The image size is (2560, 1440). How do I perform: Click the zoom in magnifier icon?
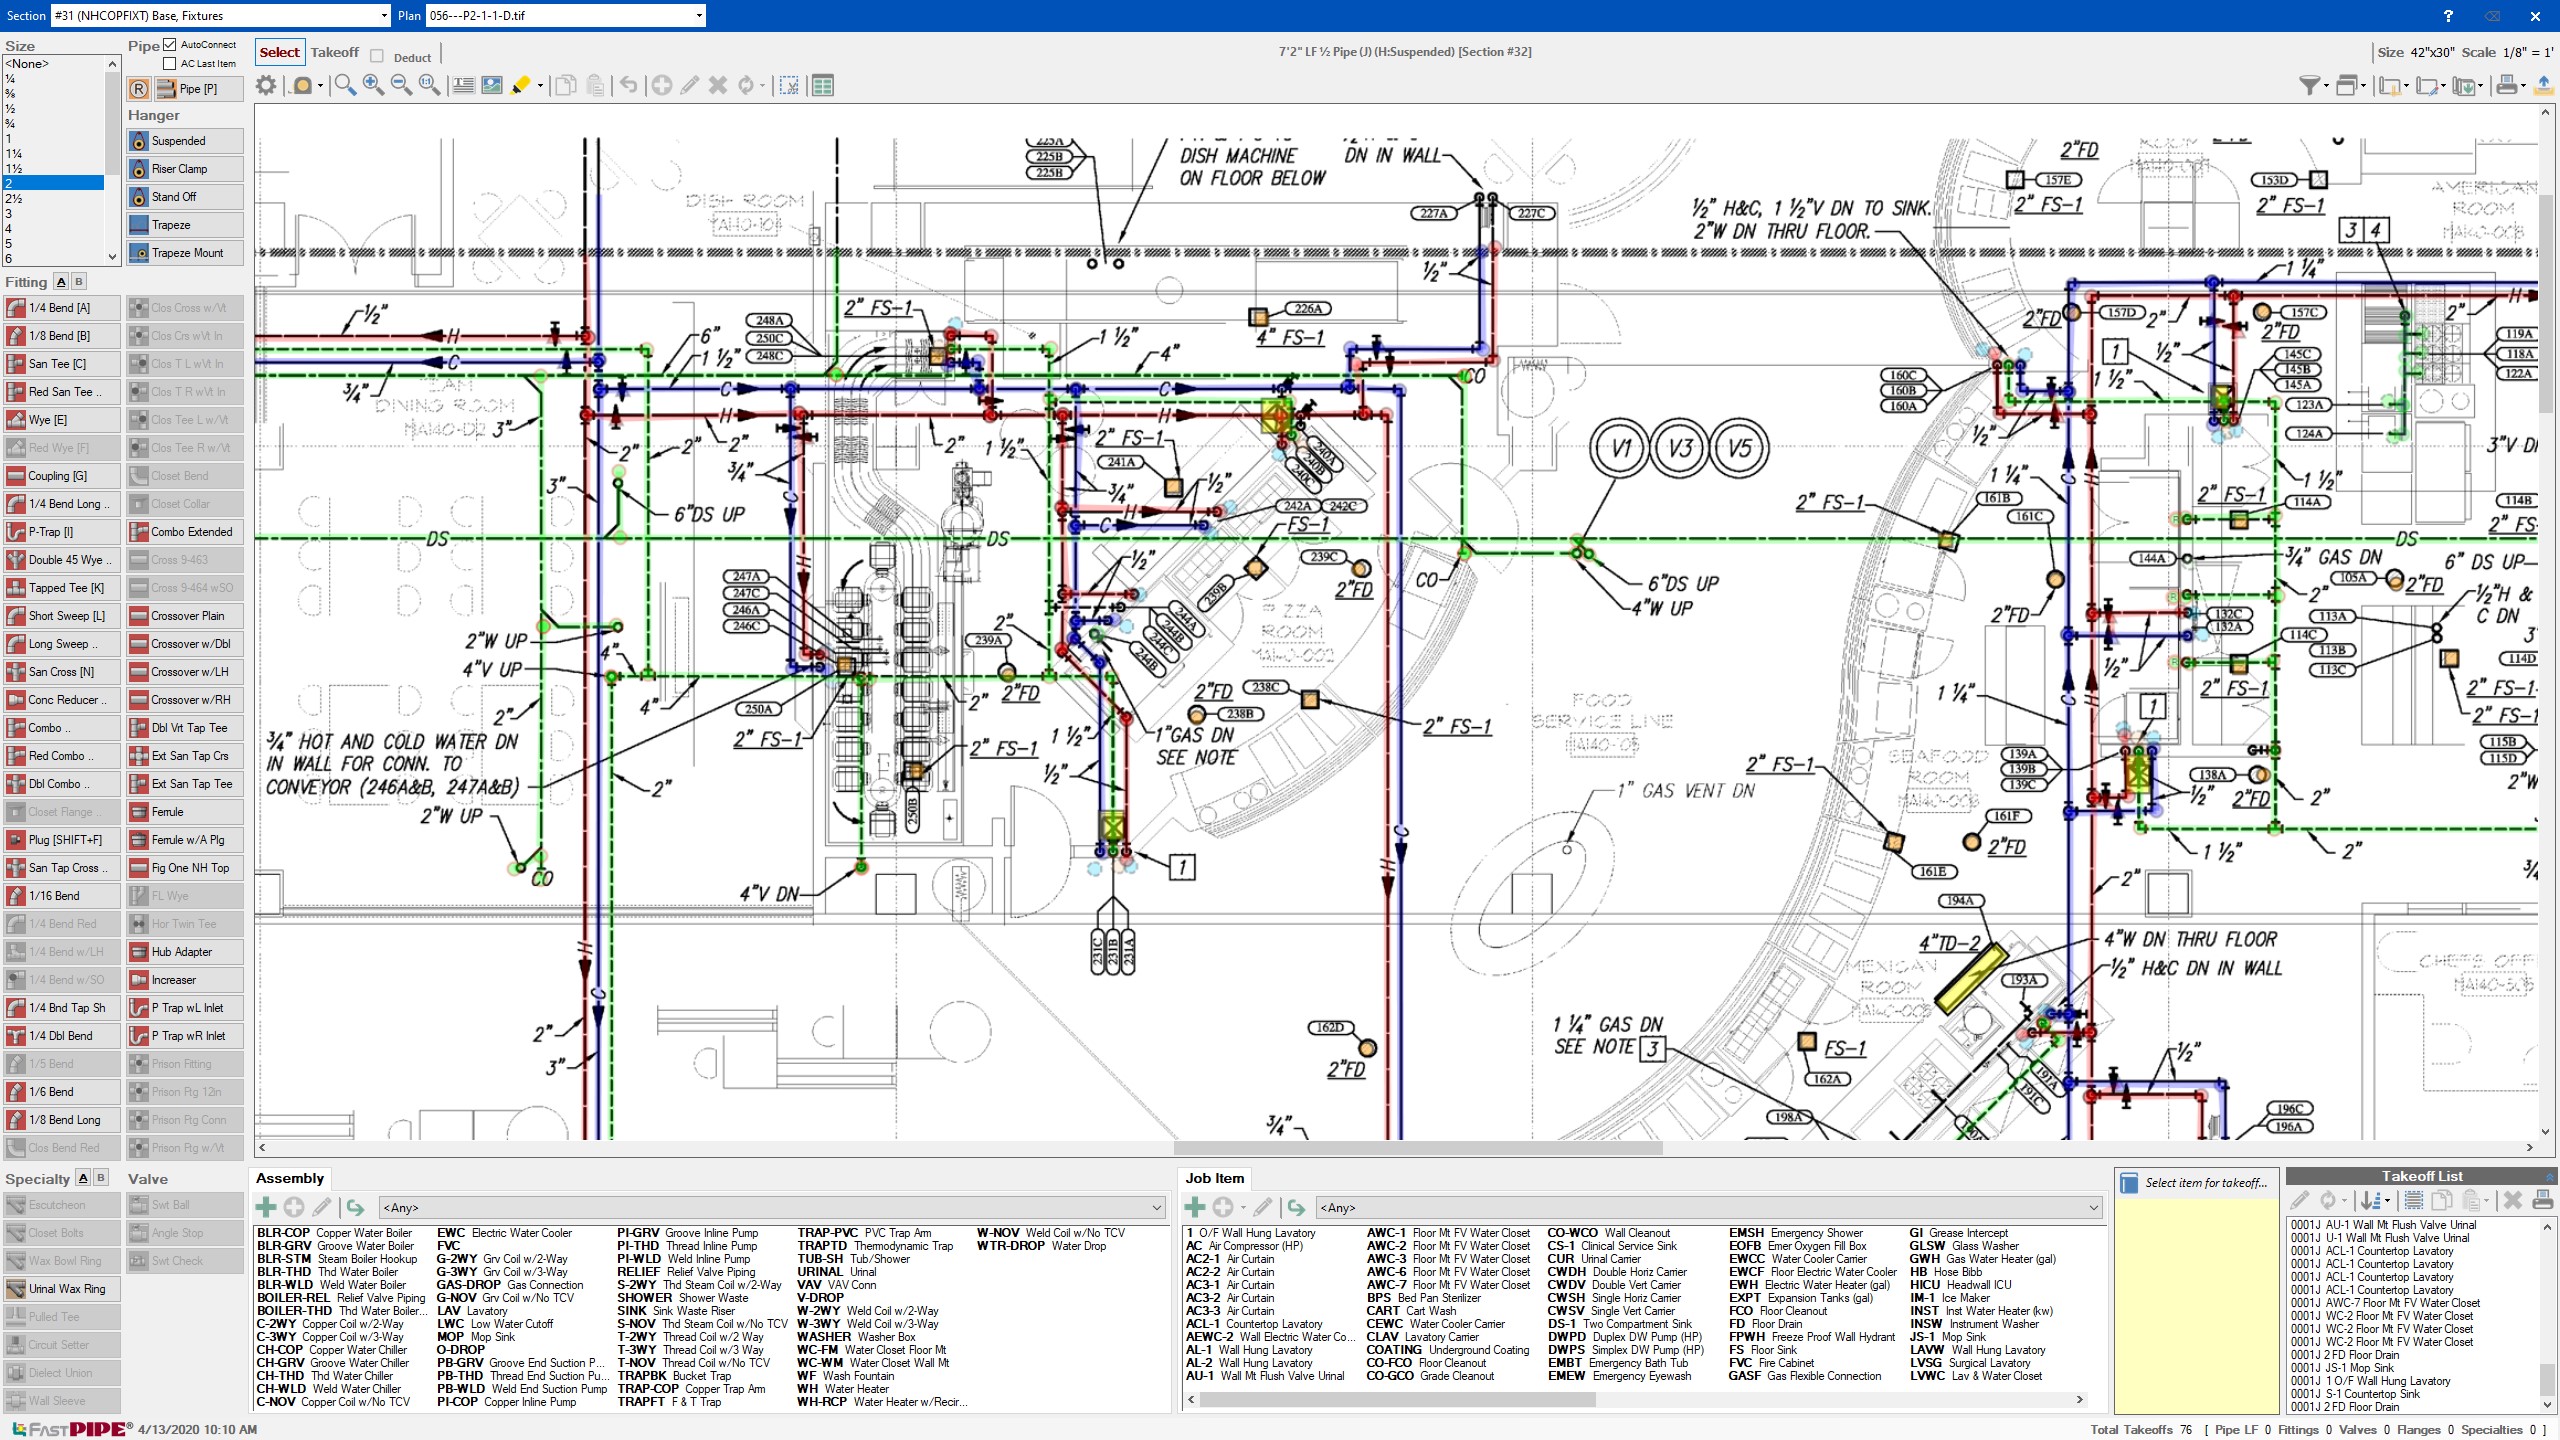[x=373, y=86]
